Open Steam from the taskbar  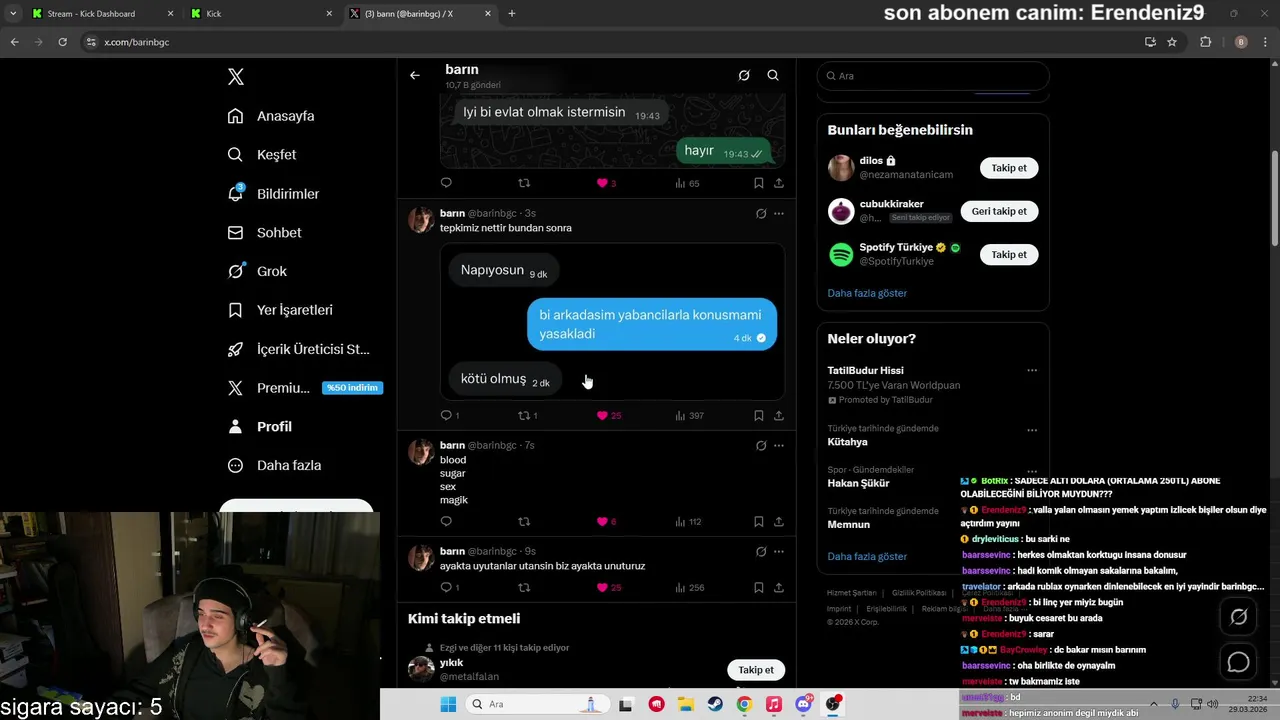(x=715, y=704)
